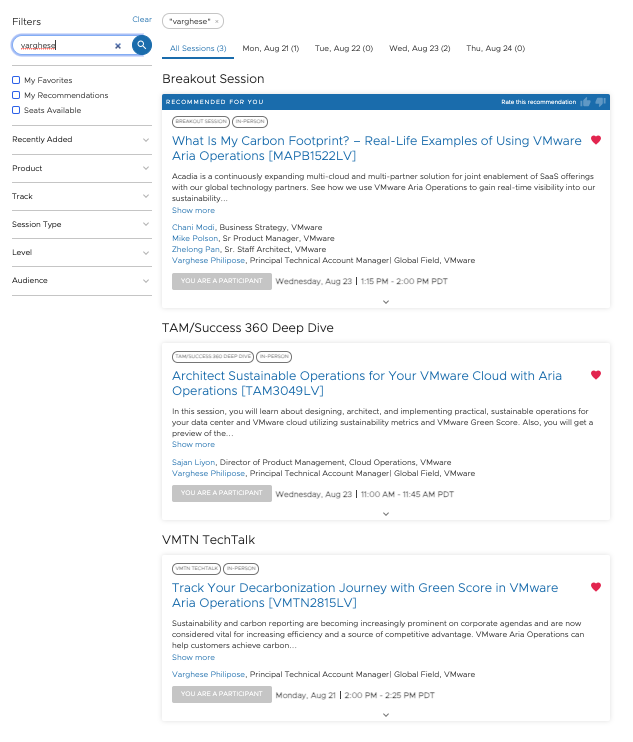
Task: Unfavorite the Architect Sustainable Operations heart
Action: click(x=596, y=375)
